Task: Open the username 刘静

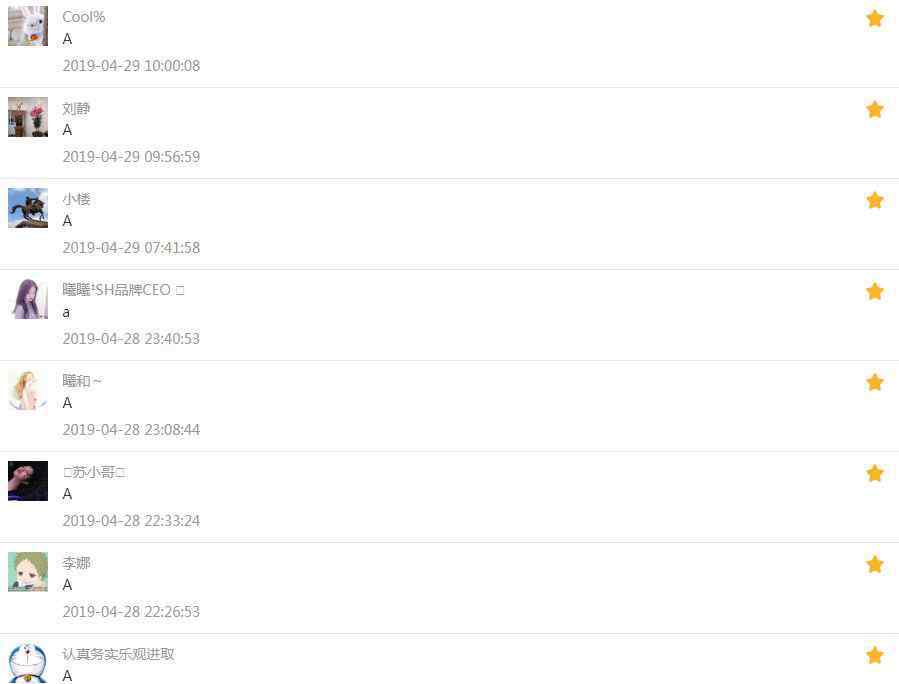Action: [x=76, y=108]
